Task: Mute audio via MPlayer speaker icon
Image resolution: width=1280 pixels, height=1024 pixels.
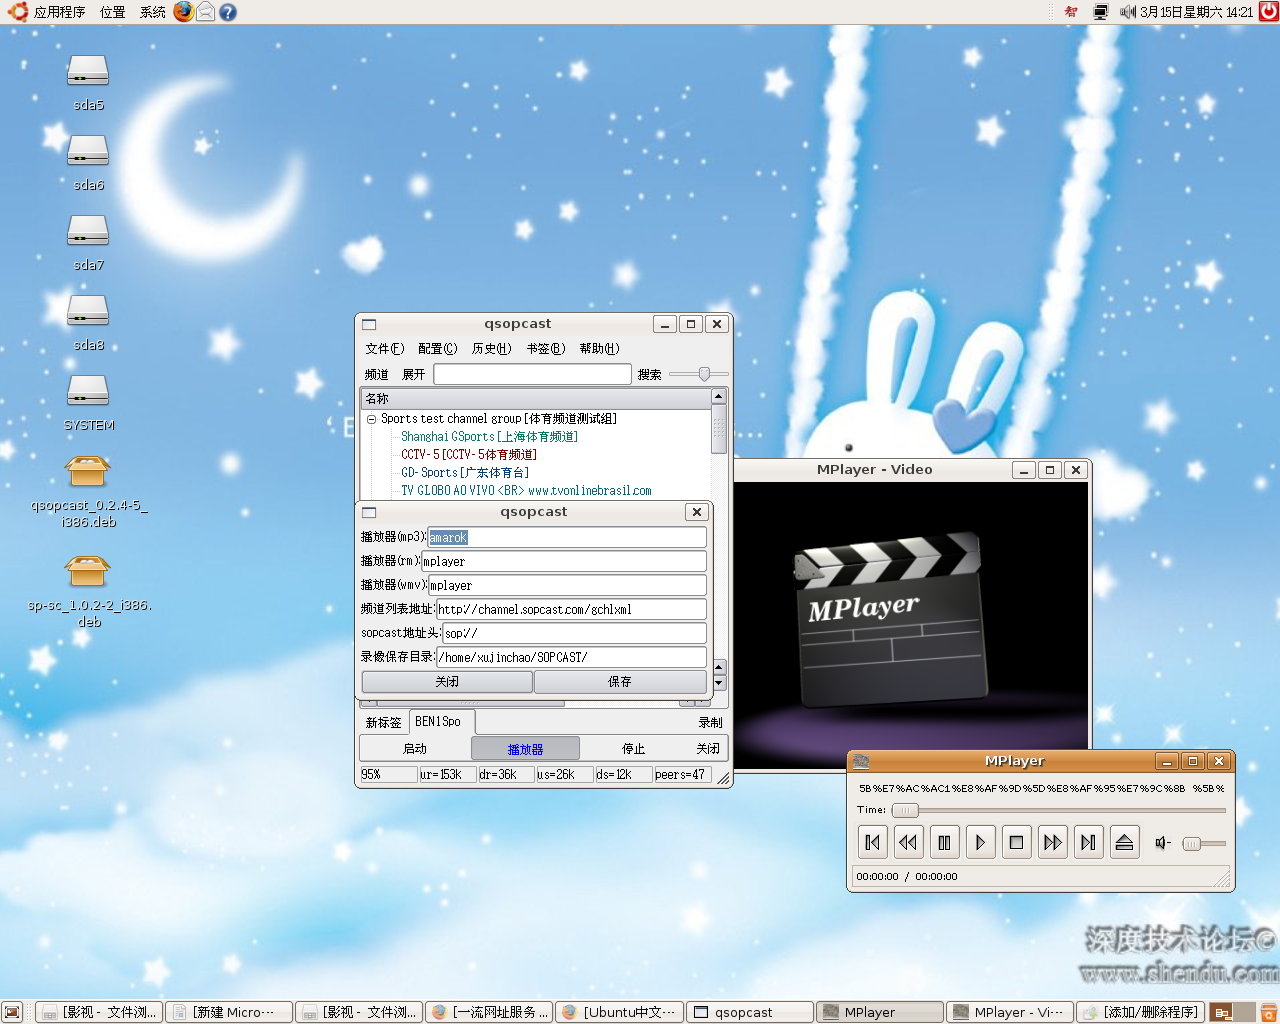Action: (1162, 843)
